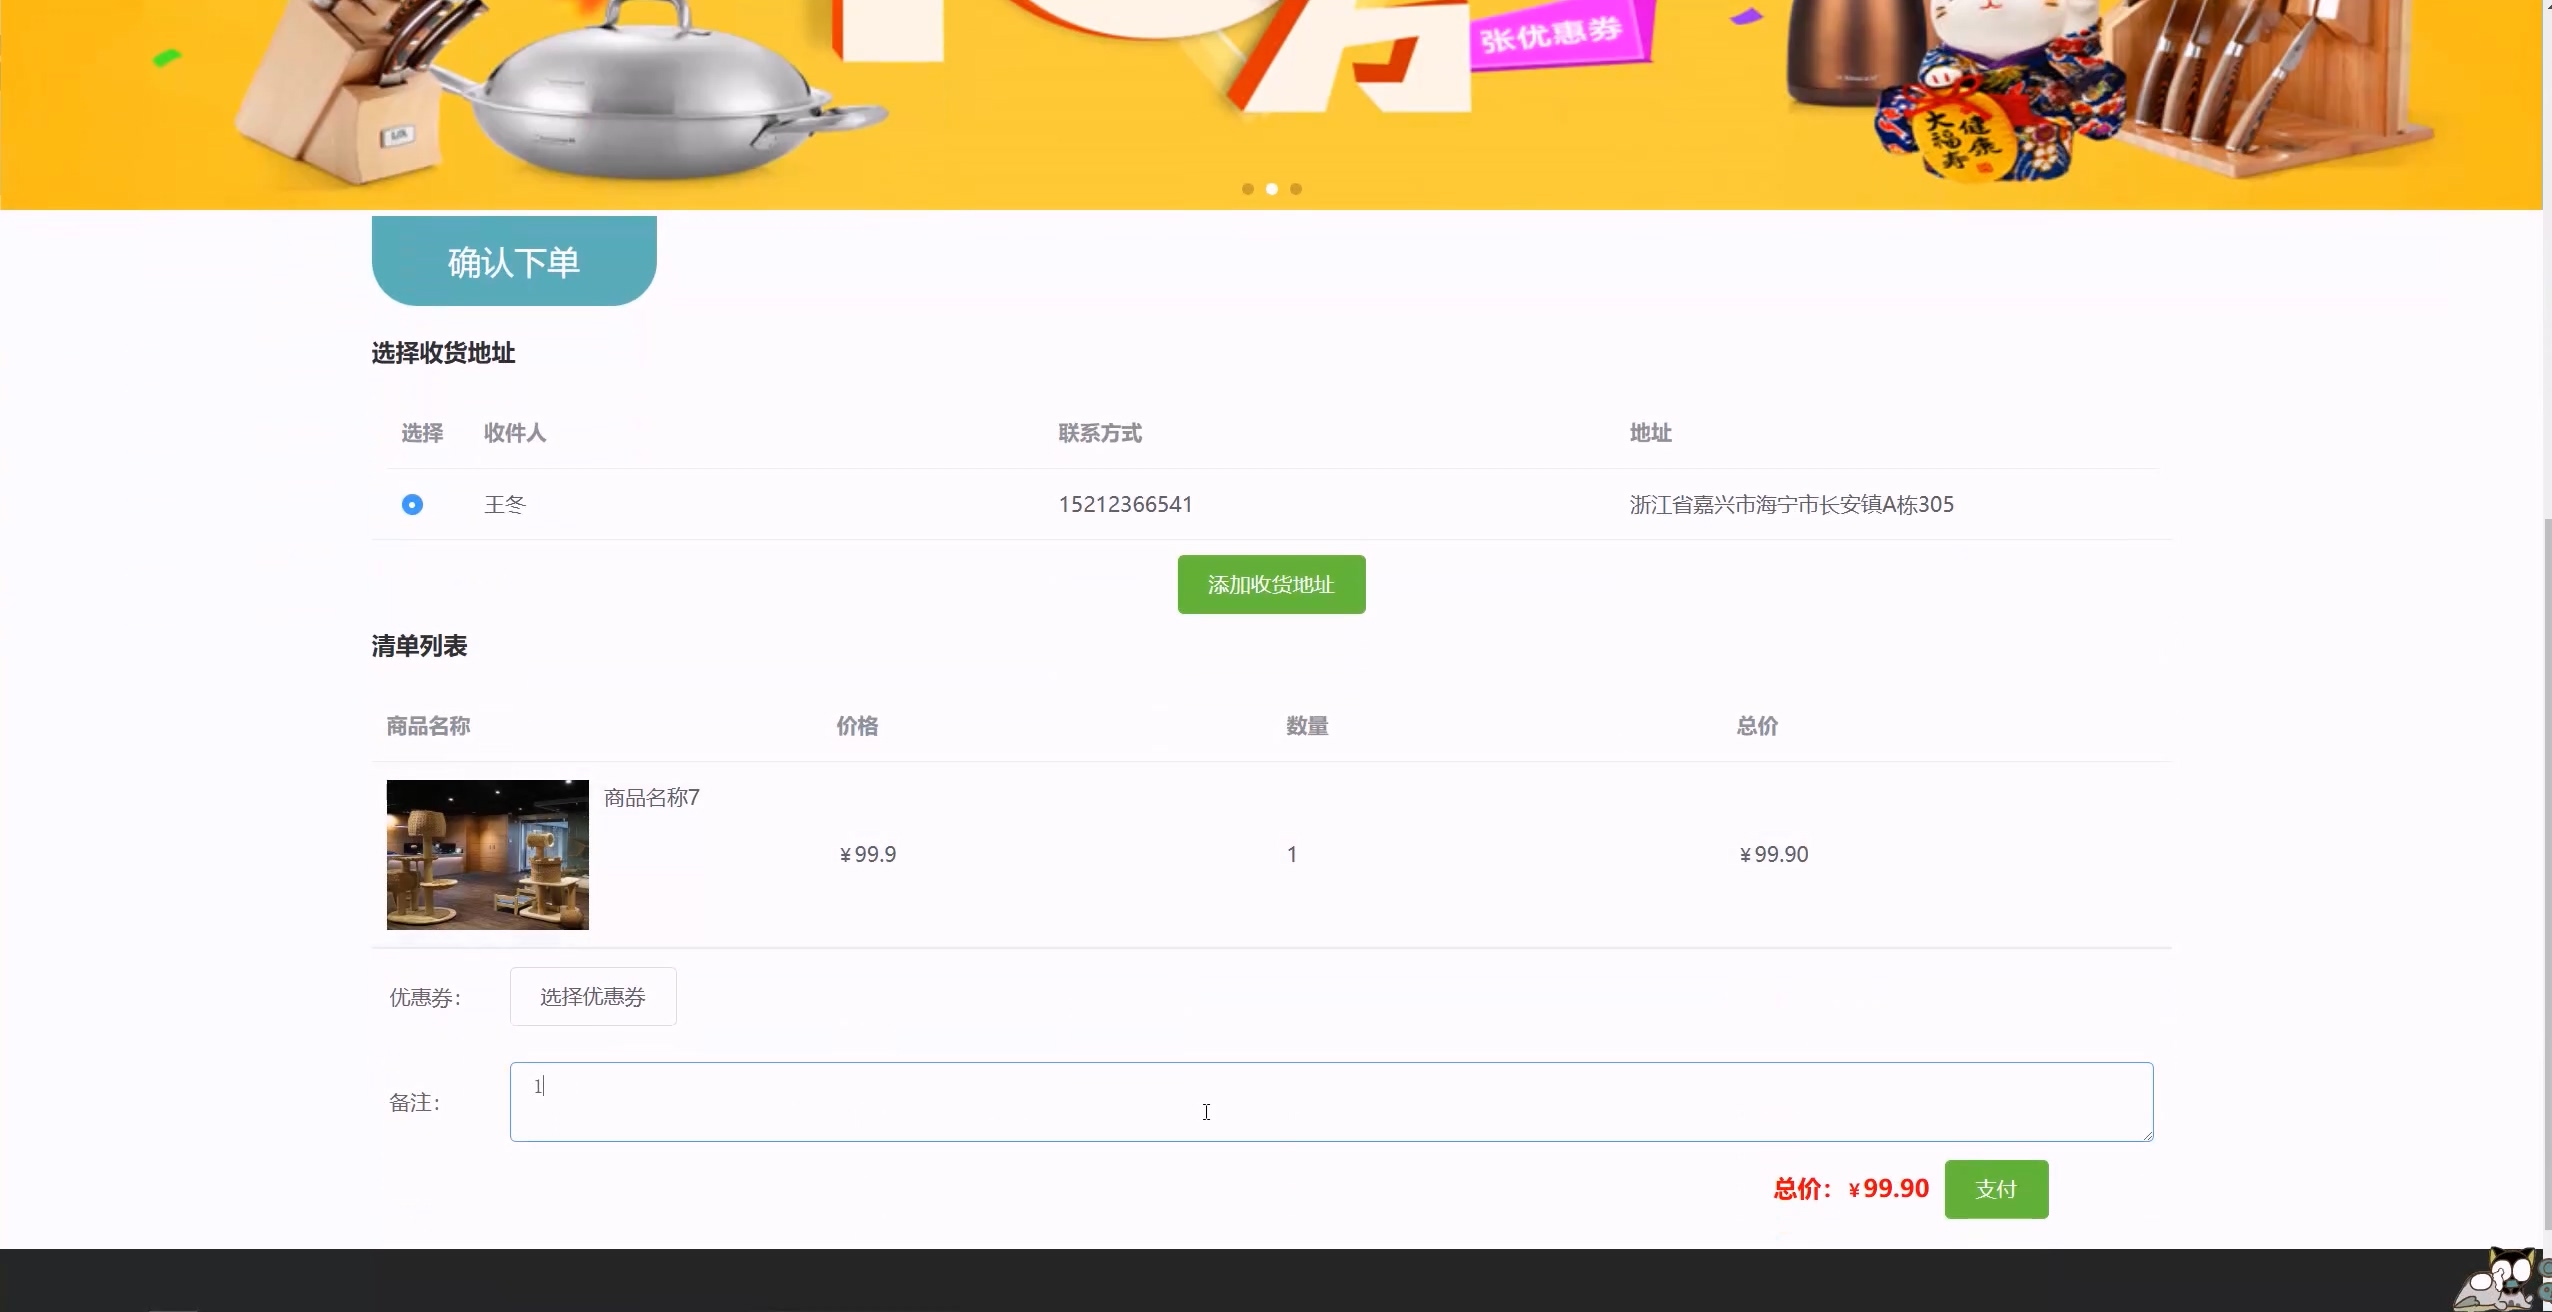Click the address 浙江省嘉兴市海宁市长安镇A栋305
Screen dimensions: 2552x1312
[1791, 505]
